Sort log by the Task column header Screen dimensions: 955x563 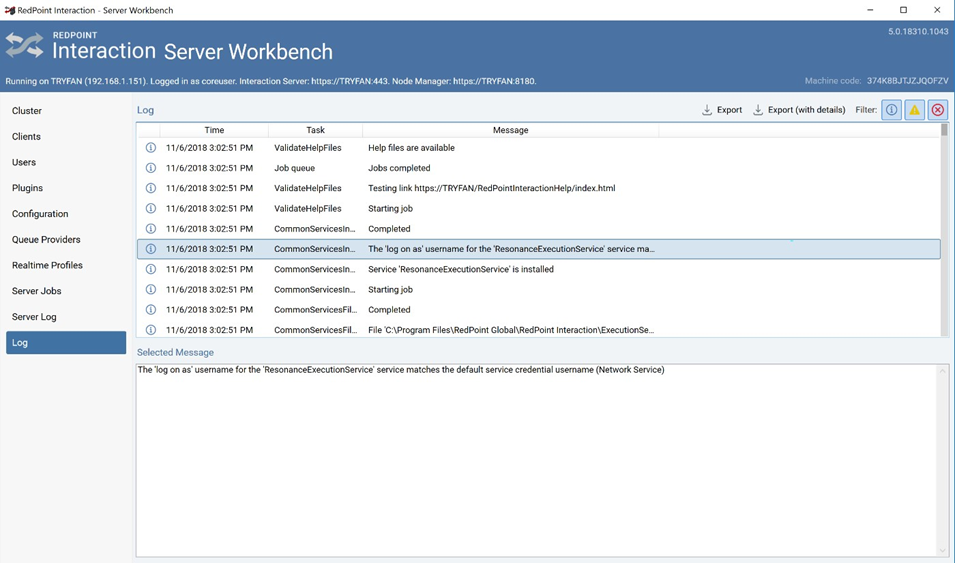[x=315, y=130]
